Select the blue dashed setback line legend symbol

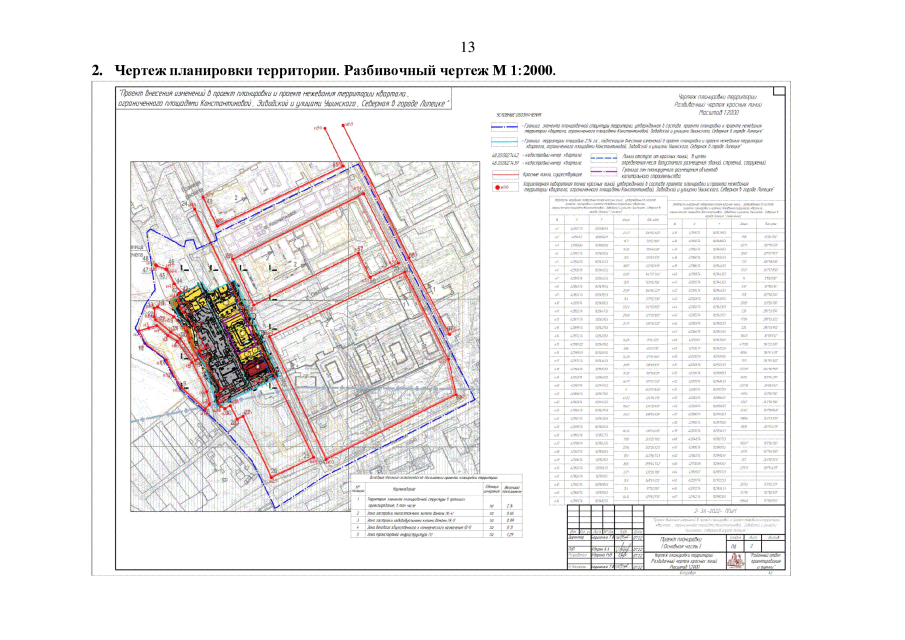pos(605,158)
